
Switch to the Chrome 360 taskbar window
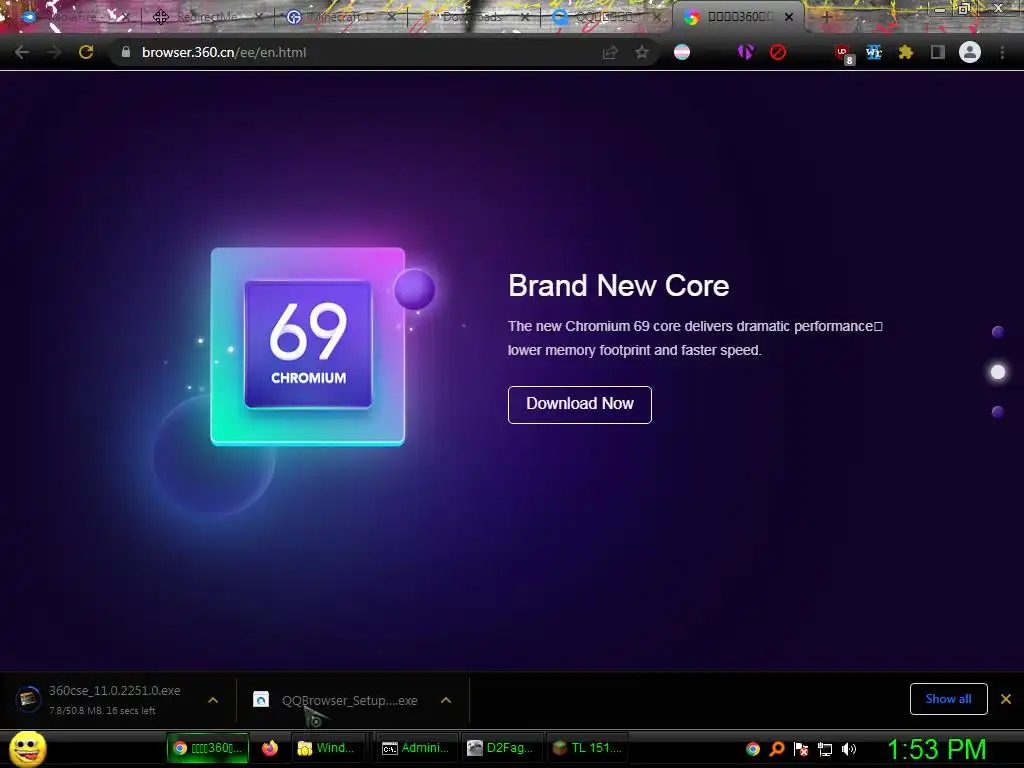(208, 748)
